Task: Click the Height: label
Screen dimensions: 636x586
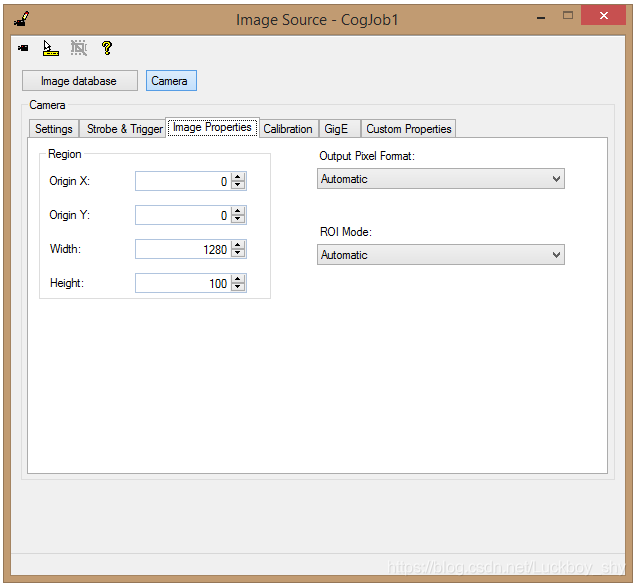Action: coord(67,283)
